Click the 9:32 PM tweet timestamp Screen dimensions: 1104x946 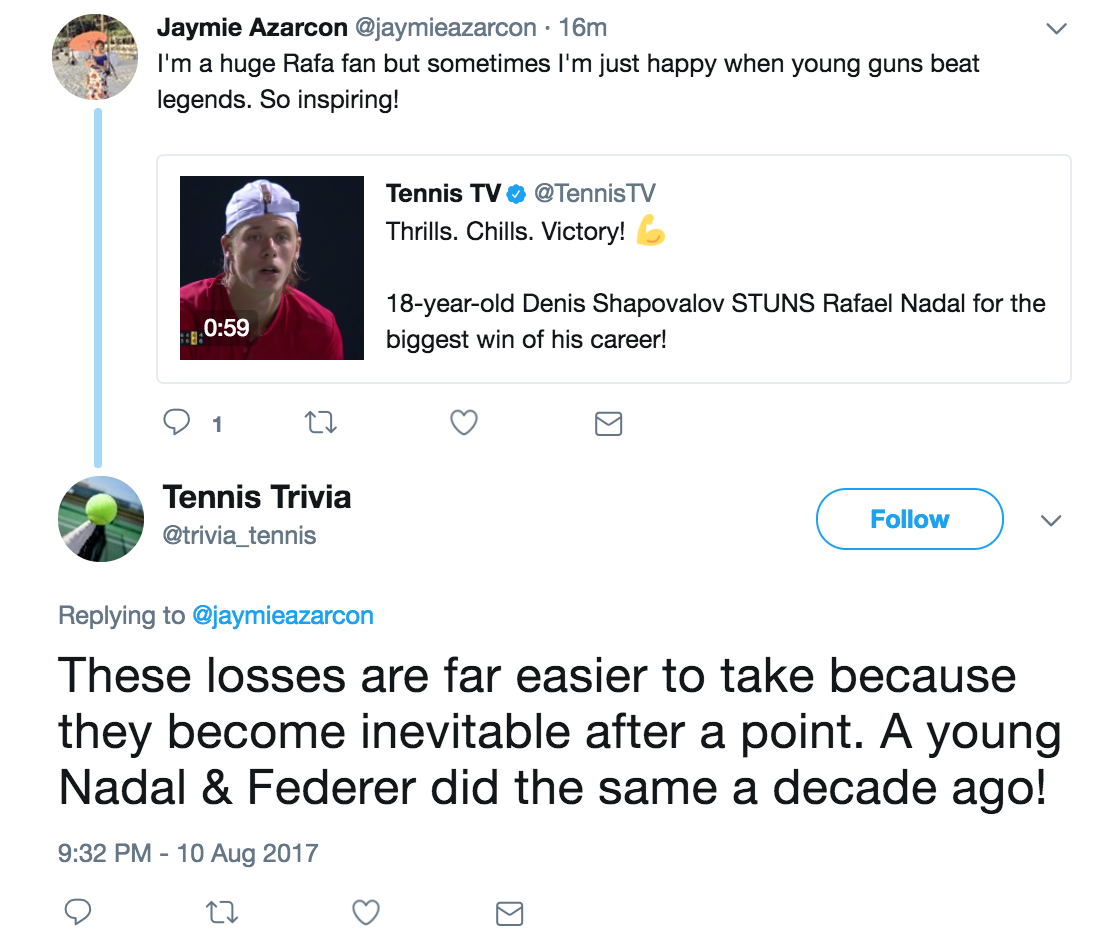(188, 853)
